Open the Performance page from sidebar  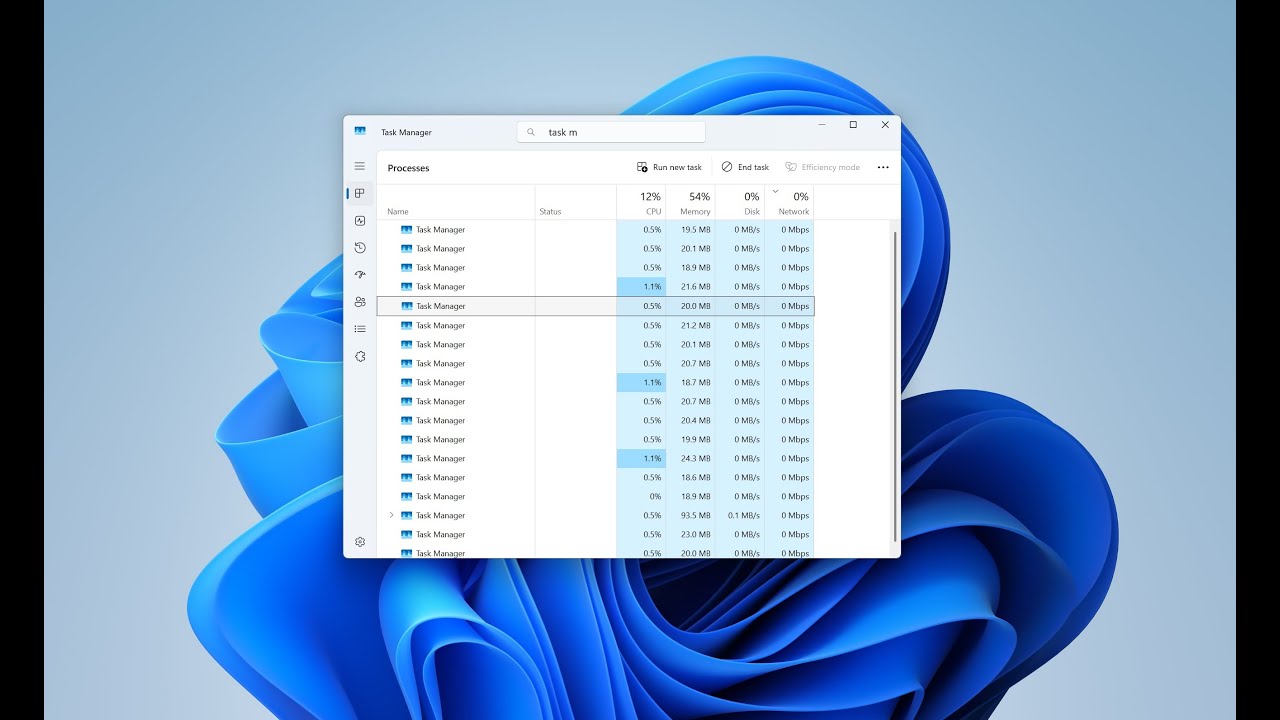tap(360, 220)
